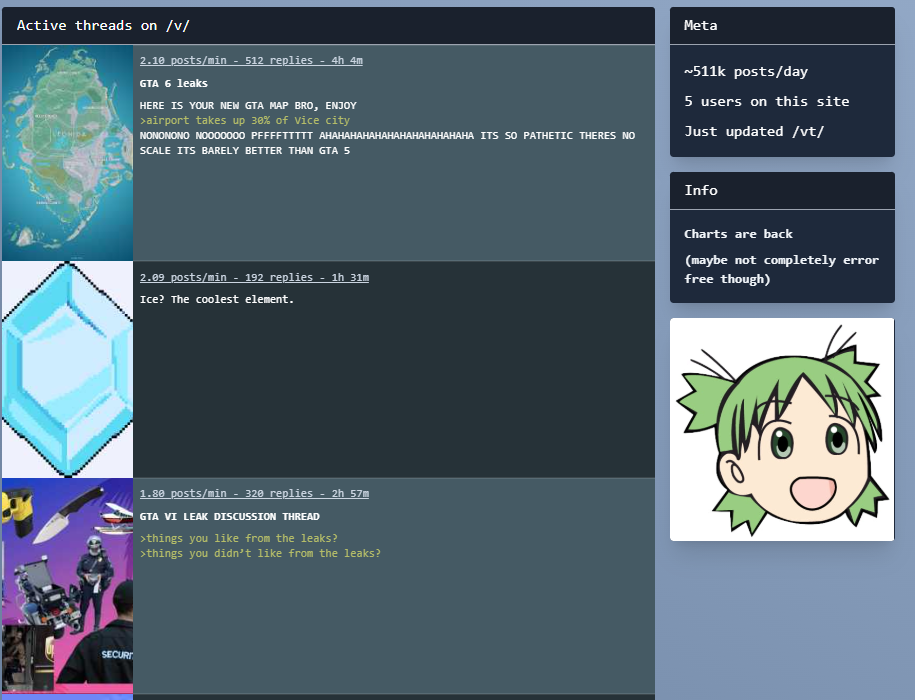This screenshot has height=700, width=915.
Task: Click the 'NONONONO NOOOOOOO PFFFFTTTTT' rant line
Action: point(387,135)
